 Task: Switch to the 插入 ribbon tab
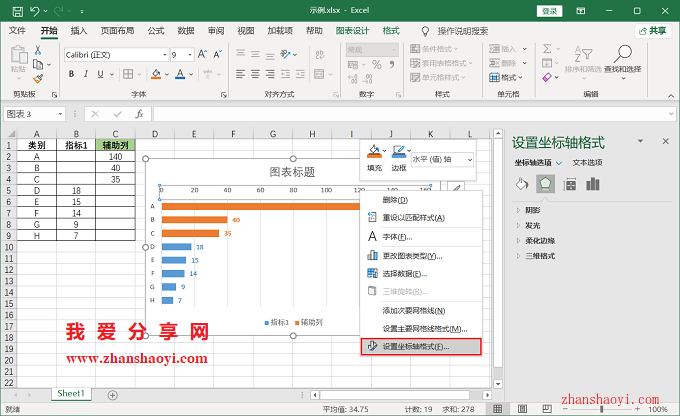click(79, 31)
